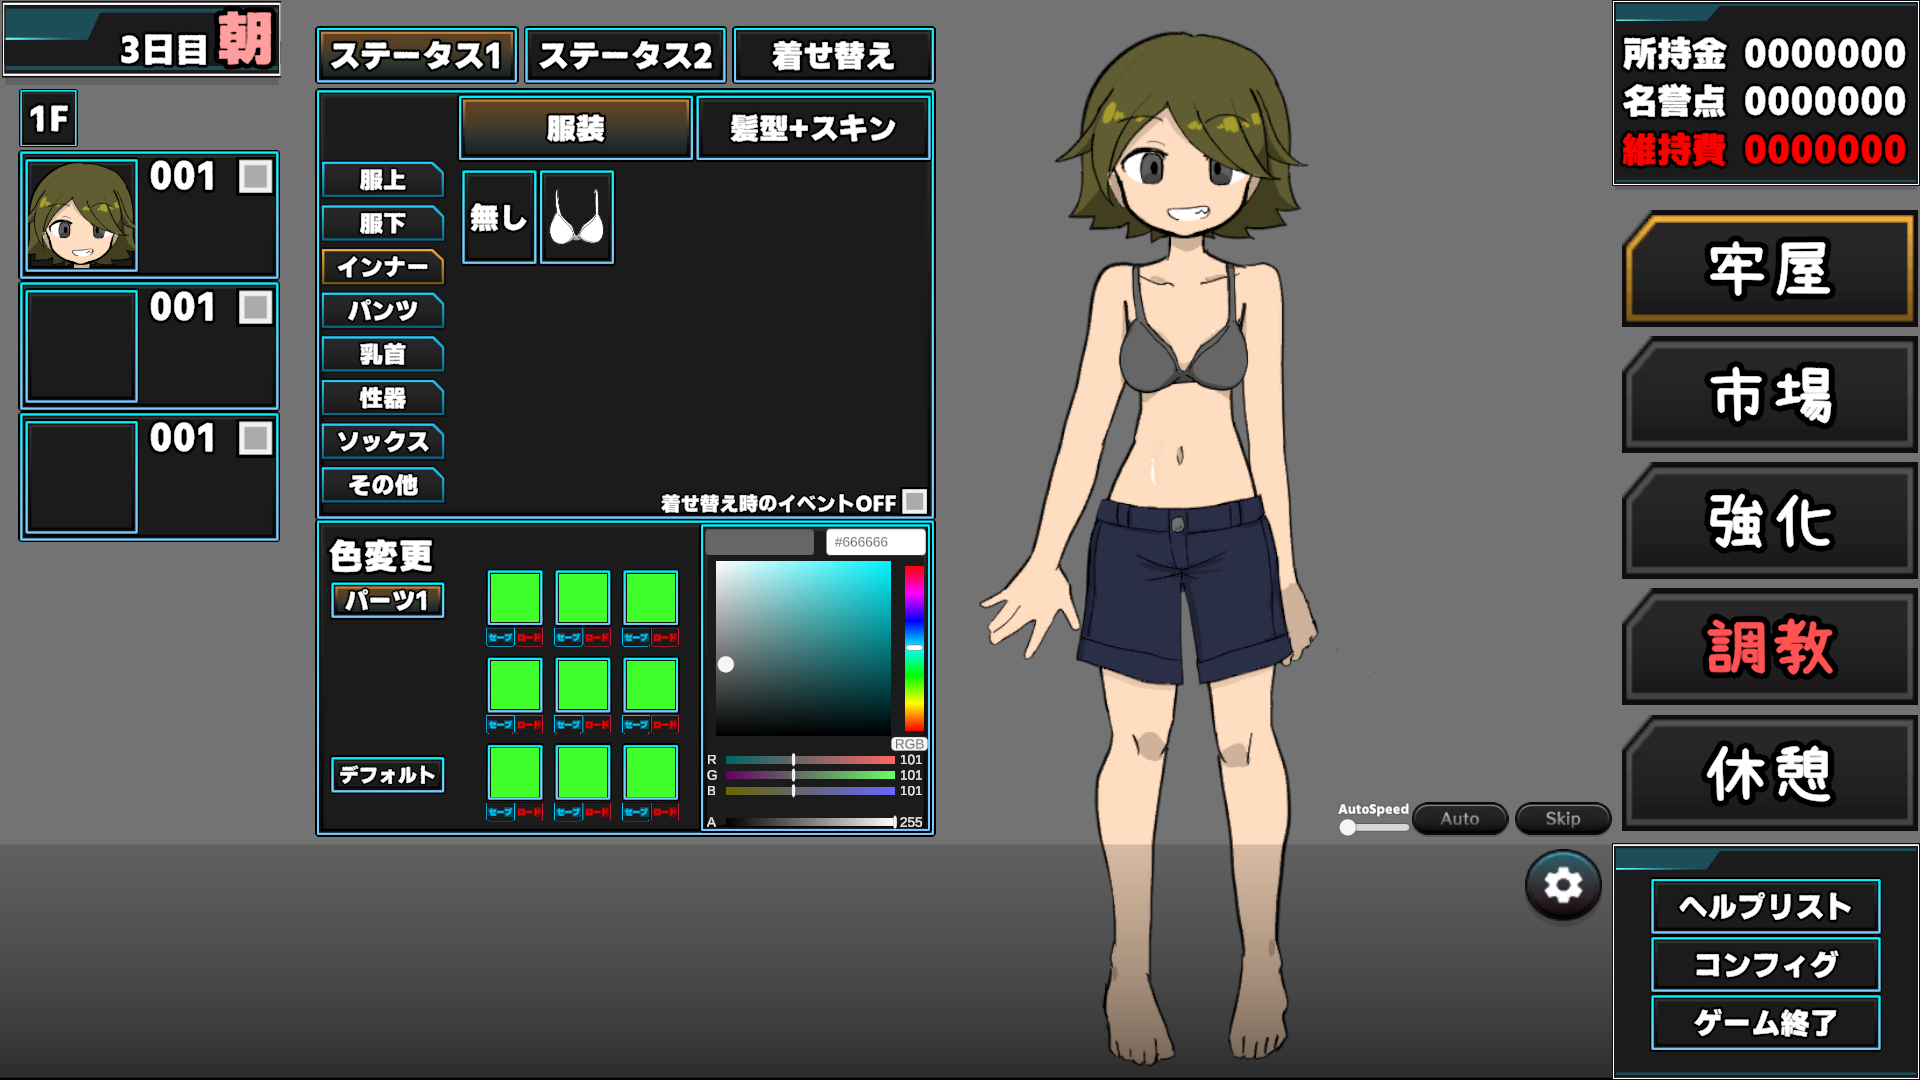Click the 市場 market button
Viewport: 1920px width, 1080px height.
(1769, 395)
